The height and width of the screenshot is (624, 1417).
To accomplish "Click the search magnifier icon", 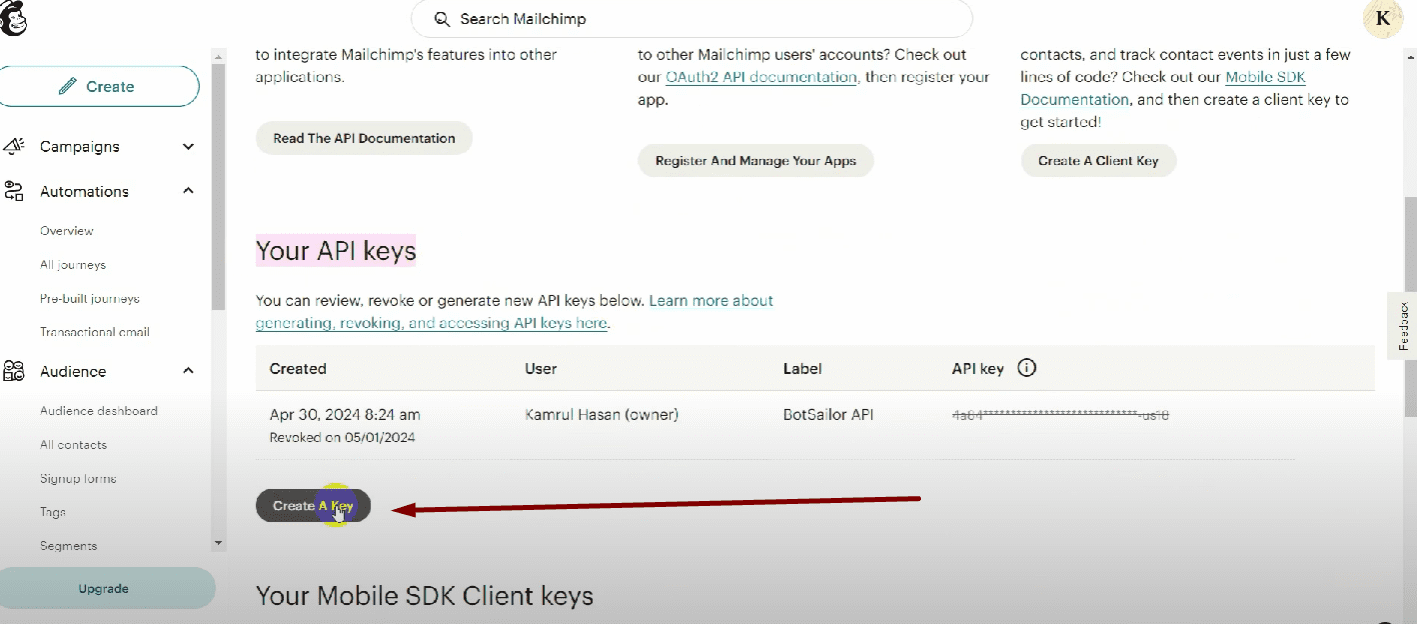I will [x=441, y=19].
